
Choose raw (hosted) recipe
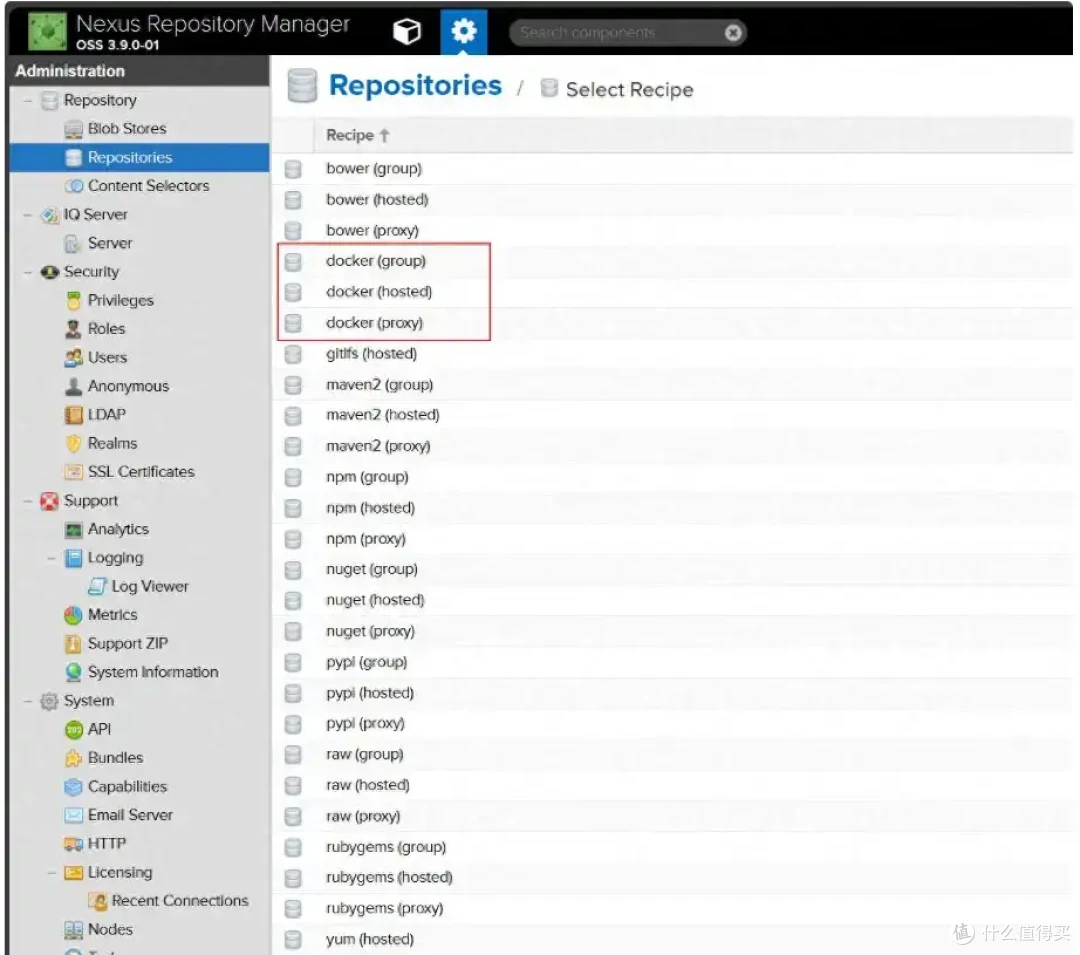[x=672, y=786]
